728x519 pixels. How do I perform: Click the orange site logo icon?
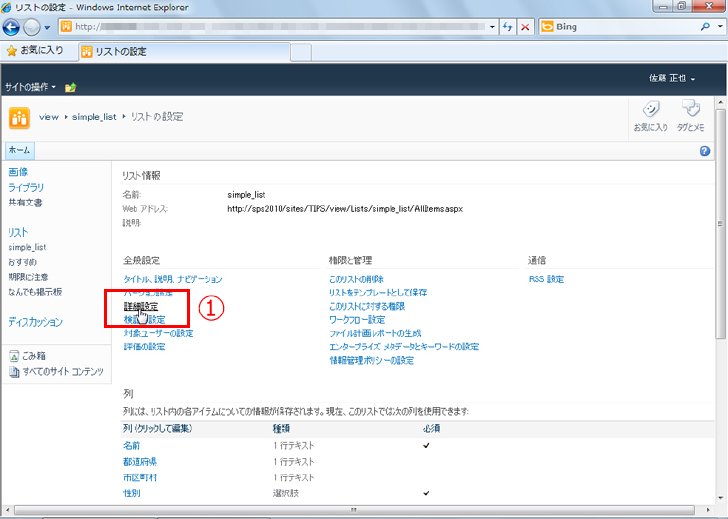click(20, 118)
